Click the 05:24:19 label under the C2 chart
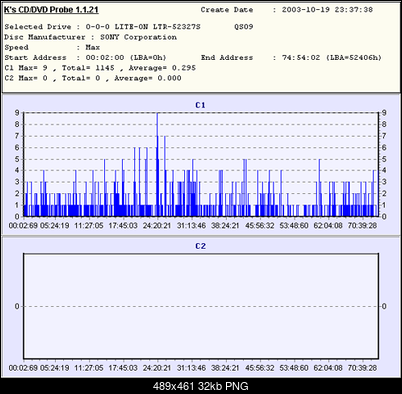 [55, 368]
